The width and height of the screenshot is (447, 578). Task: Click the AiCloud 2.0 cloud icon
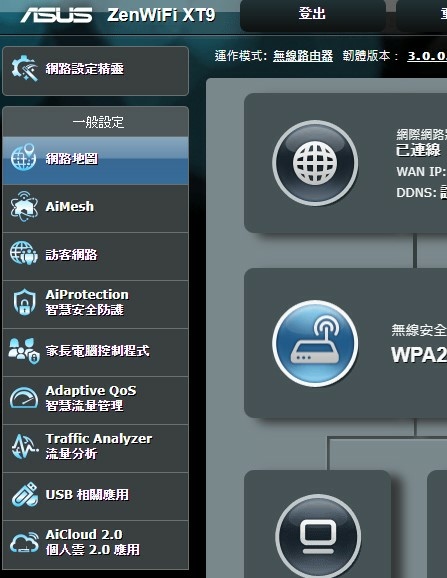(x=24, y=542)
